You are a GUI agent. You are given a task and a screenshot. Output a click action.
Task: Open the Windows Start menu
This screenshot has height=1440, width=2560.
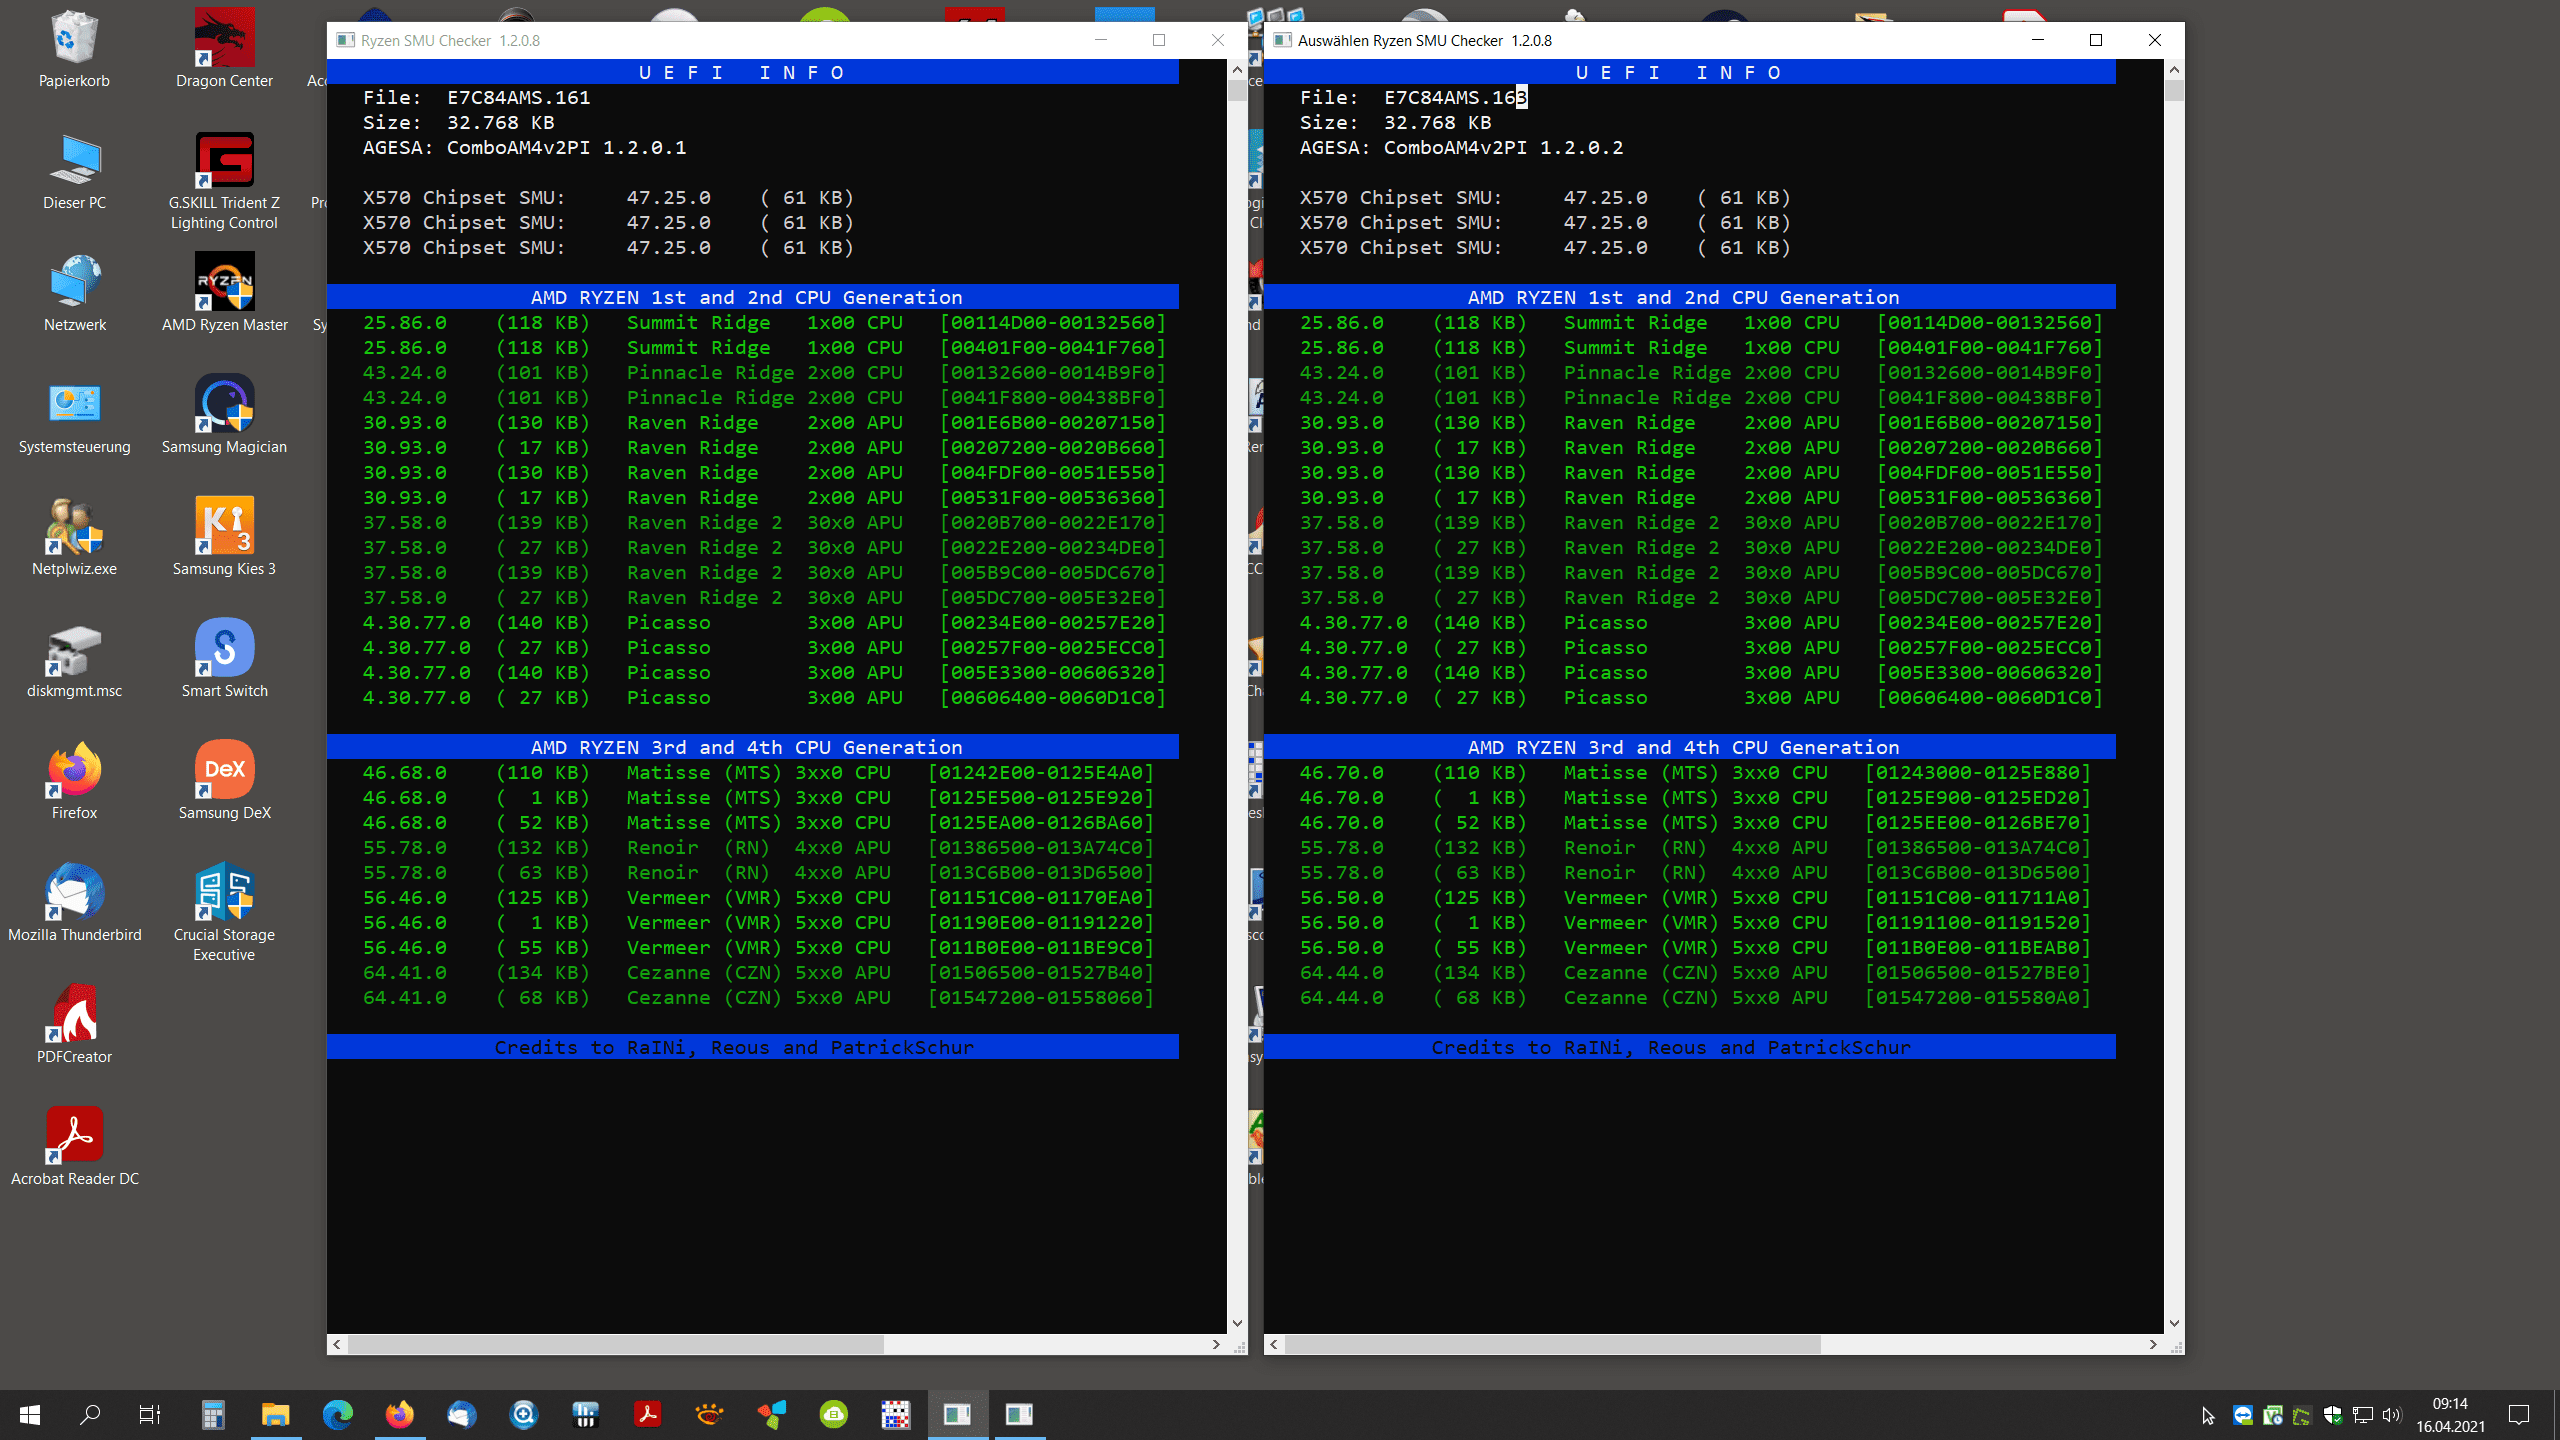[x=30, y=1414]
